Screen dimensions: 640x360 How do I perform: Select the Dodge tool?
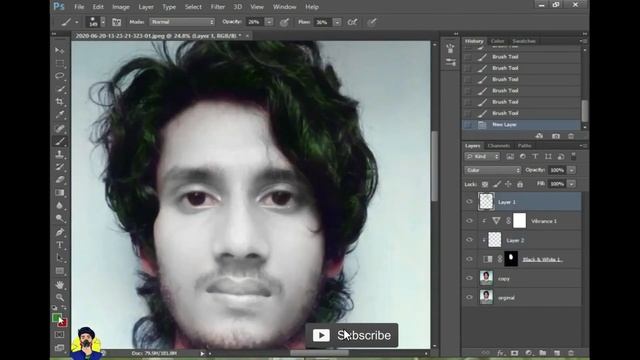pos(60,218)
